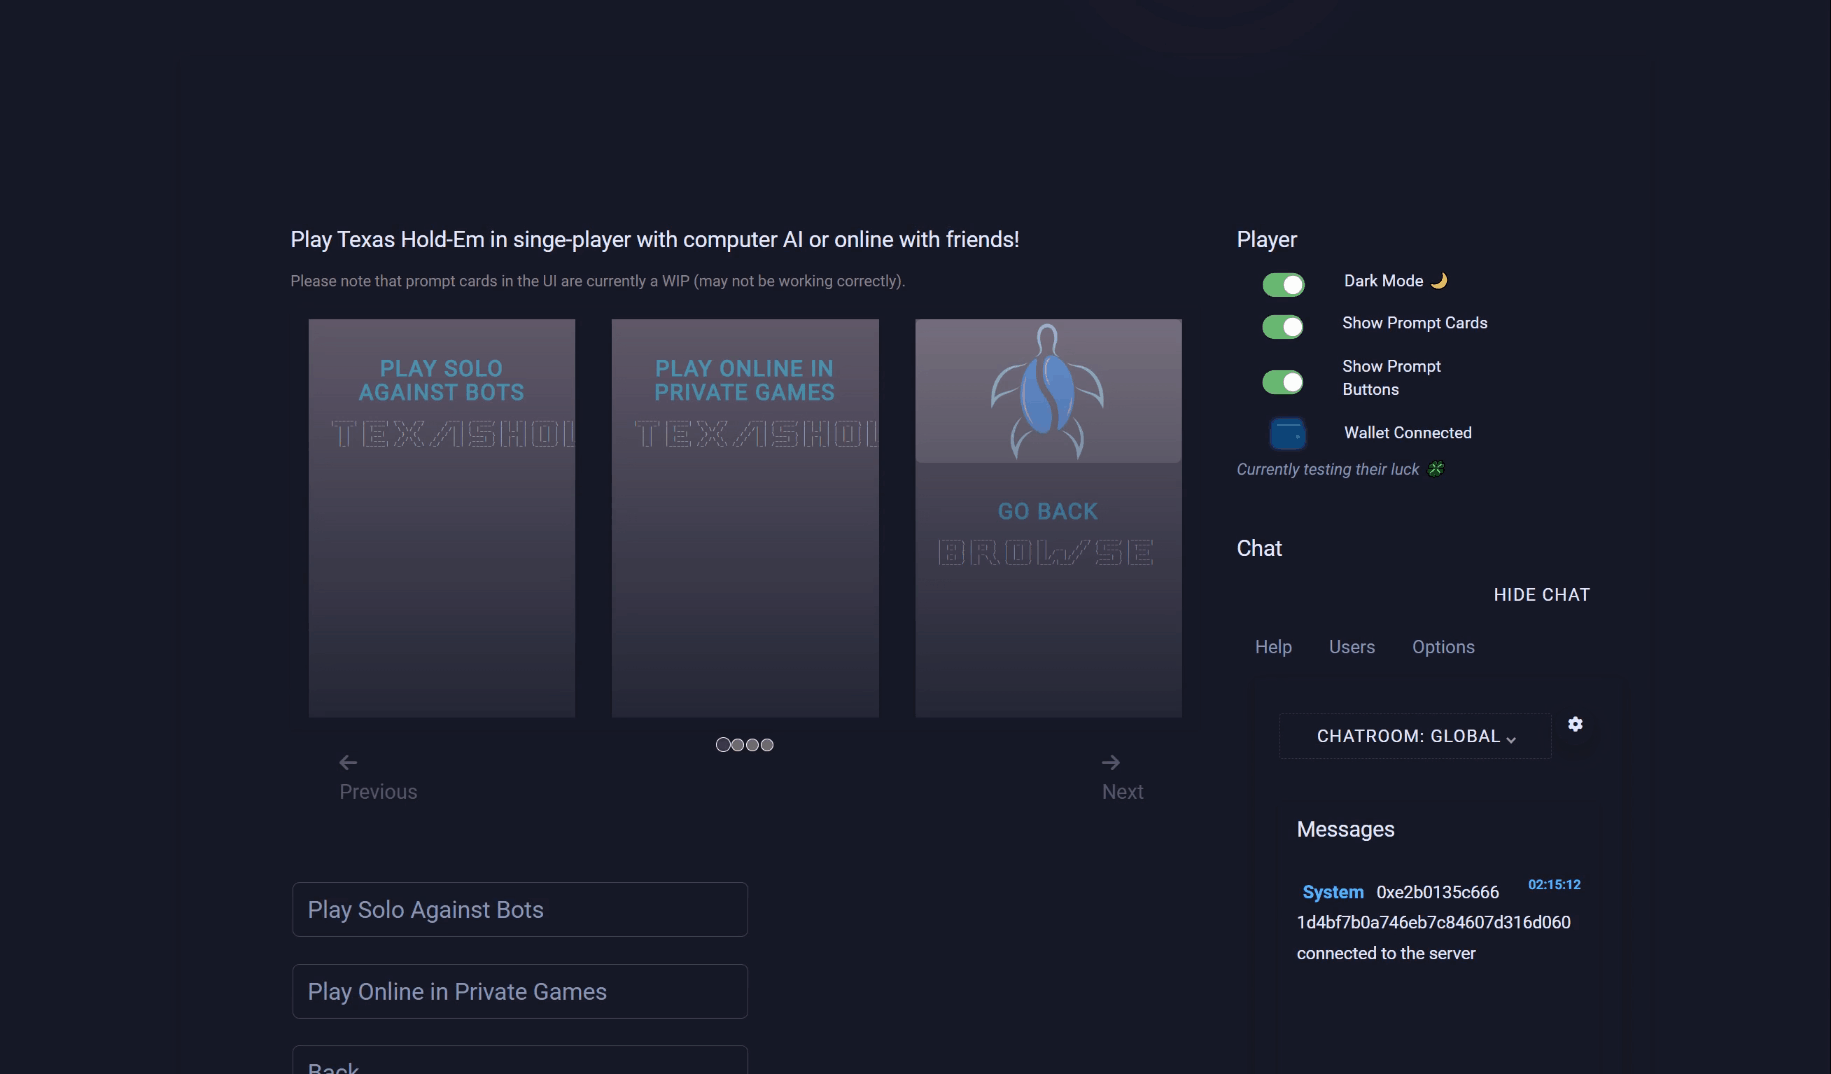Click the crescent moon icon beside Dark Mode
The width and height of the screenshot is (1831, 1074).
click(1439, 281)
